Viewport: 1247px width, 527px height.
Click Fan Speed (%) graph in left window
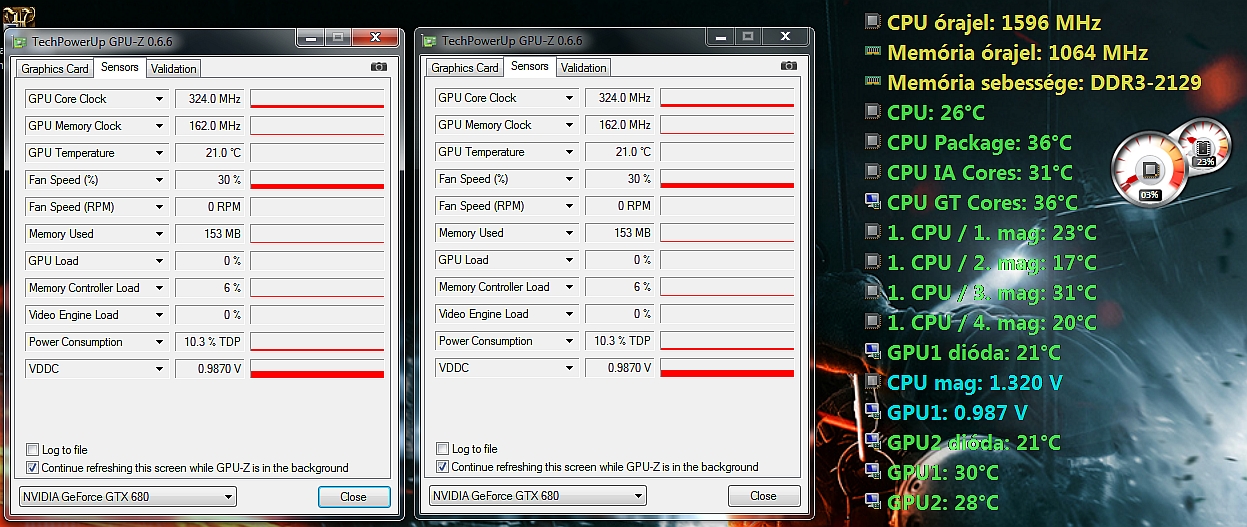pyautogui.click(x=317, y=180)
